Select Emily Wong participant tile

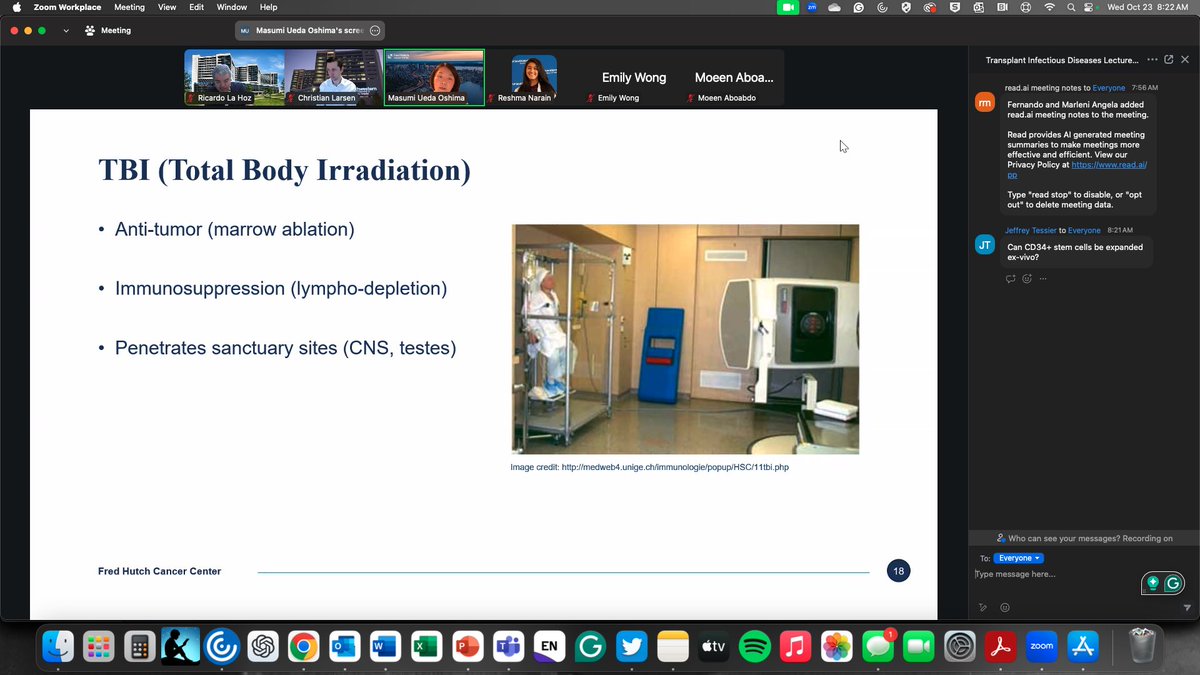click(634, 77)
